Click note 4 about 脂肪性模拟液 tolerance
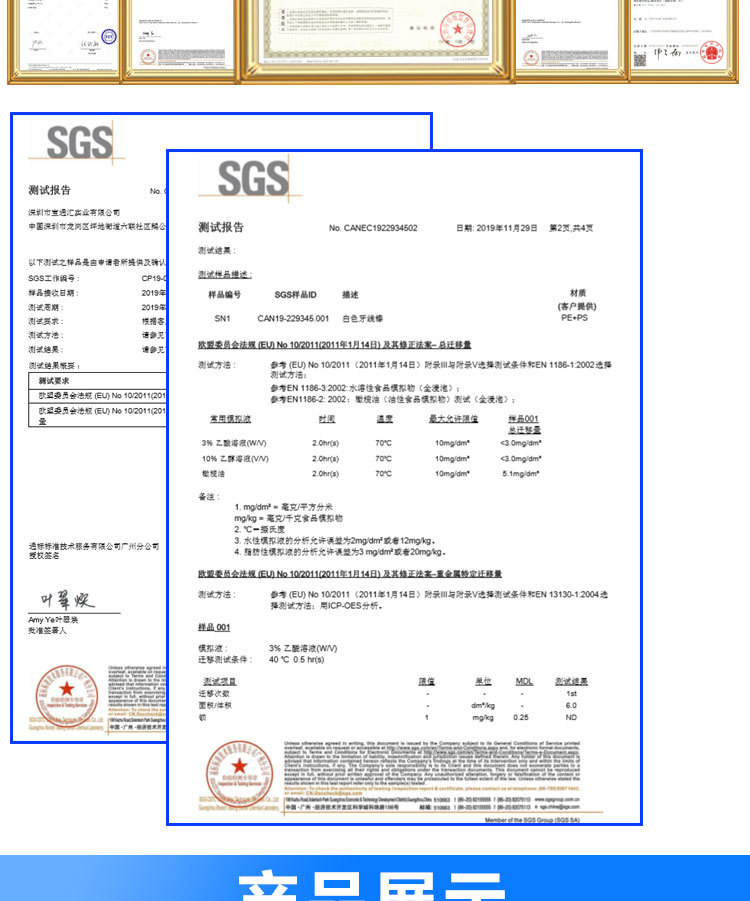Viewport: 750px width, 901px height. (340, 552)
